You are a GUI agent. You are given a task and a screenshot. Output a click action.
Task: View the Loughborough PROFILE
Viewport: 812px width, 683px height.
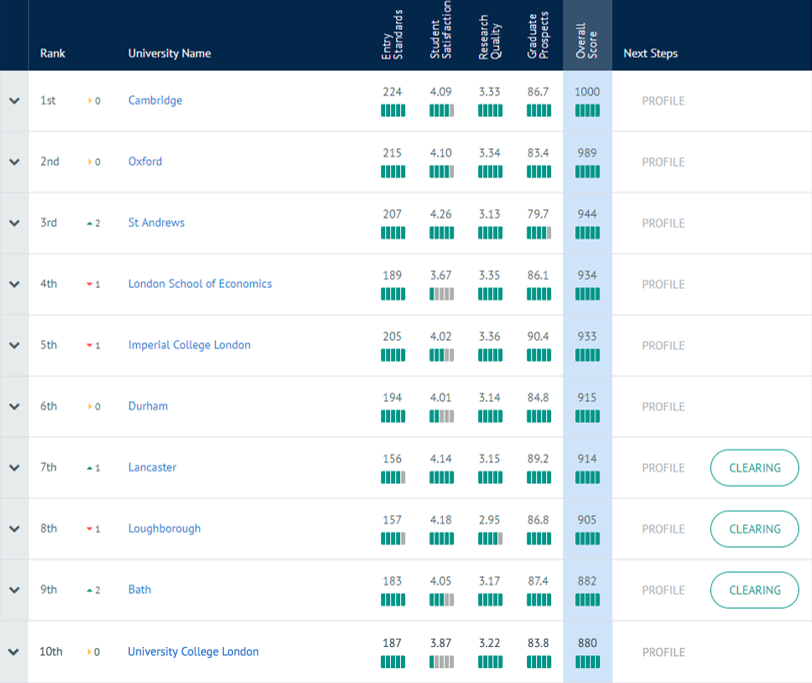pyautogui.click(x=663, y=529)
